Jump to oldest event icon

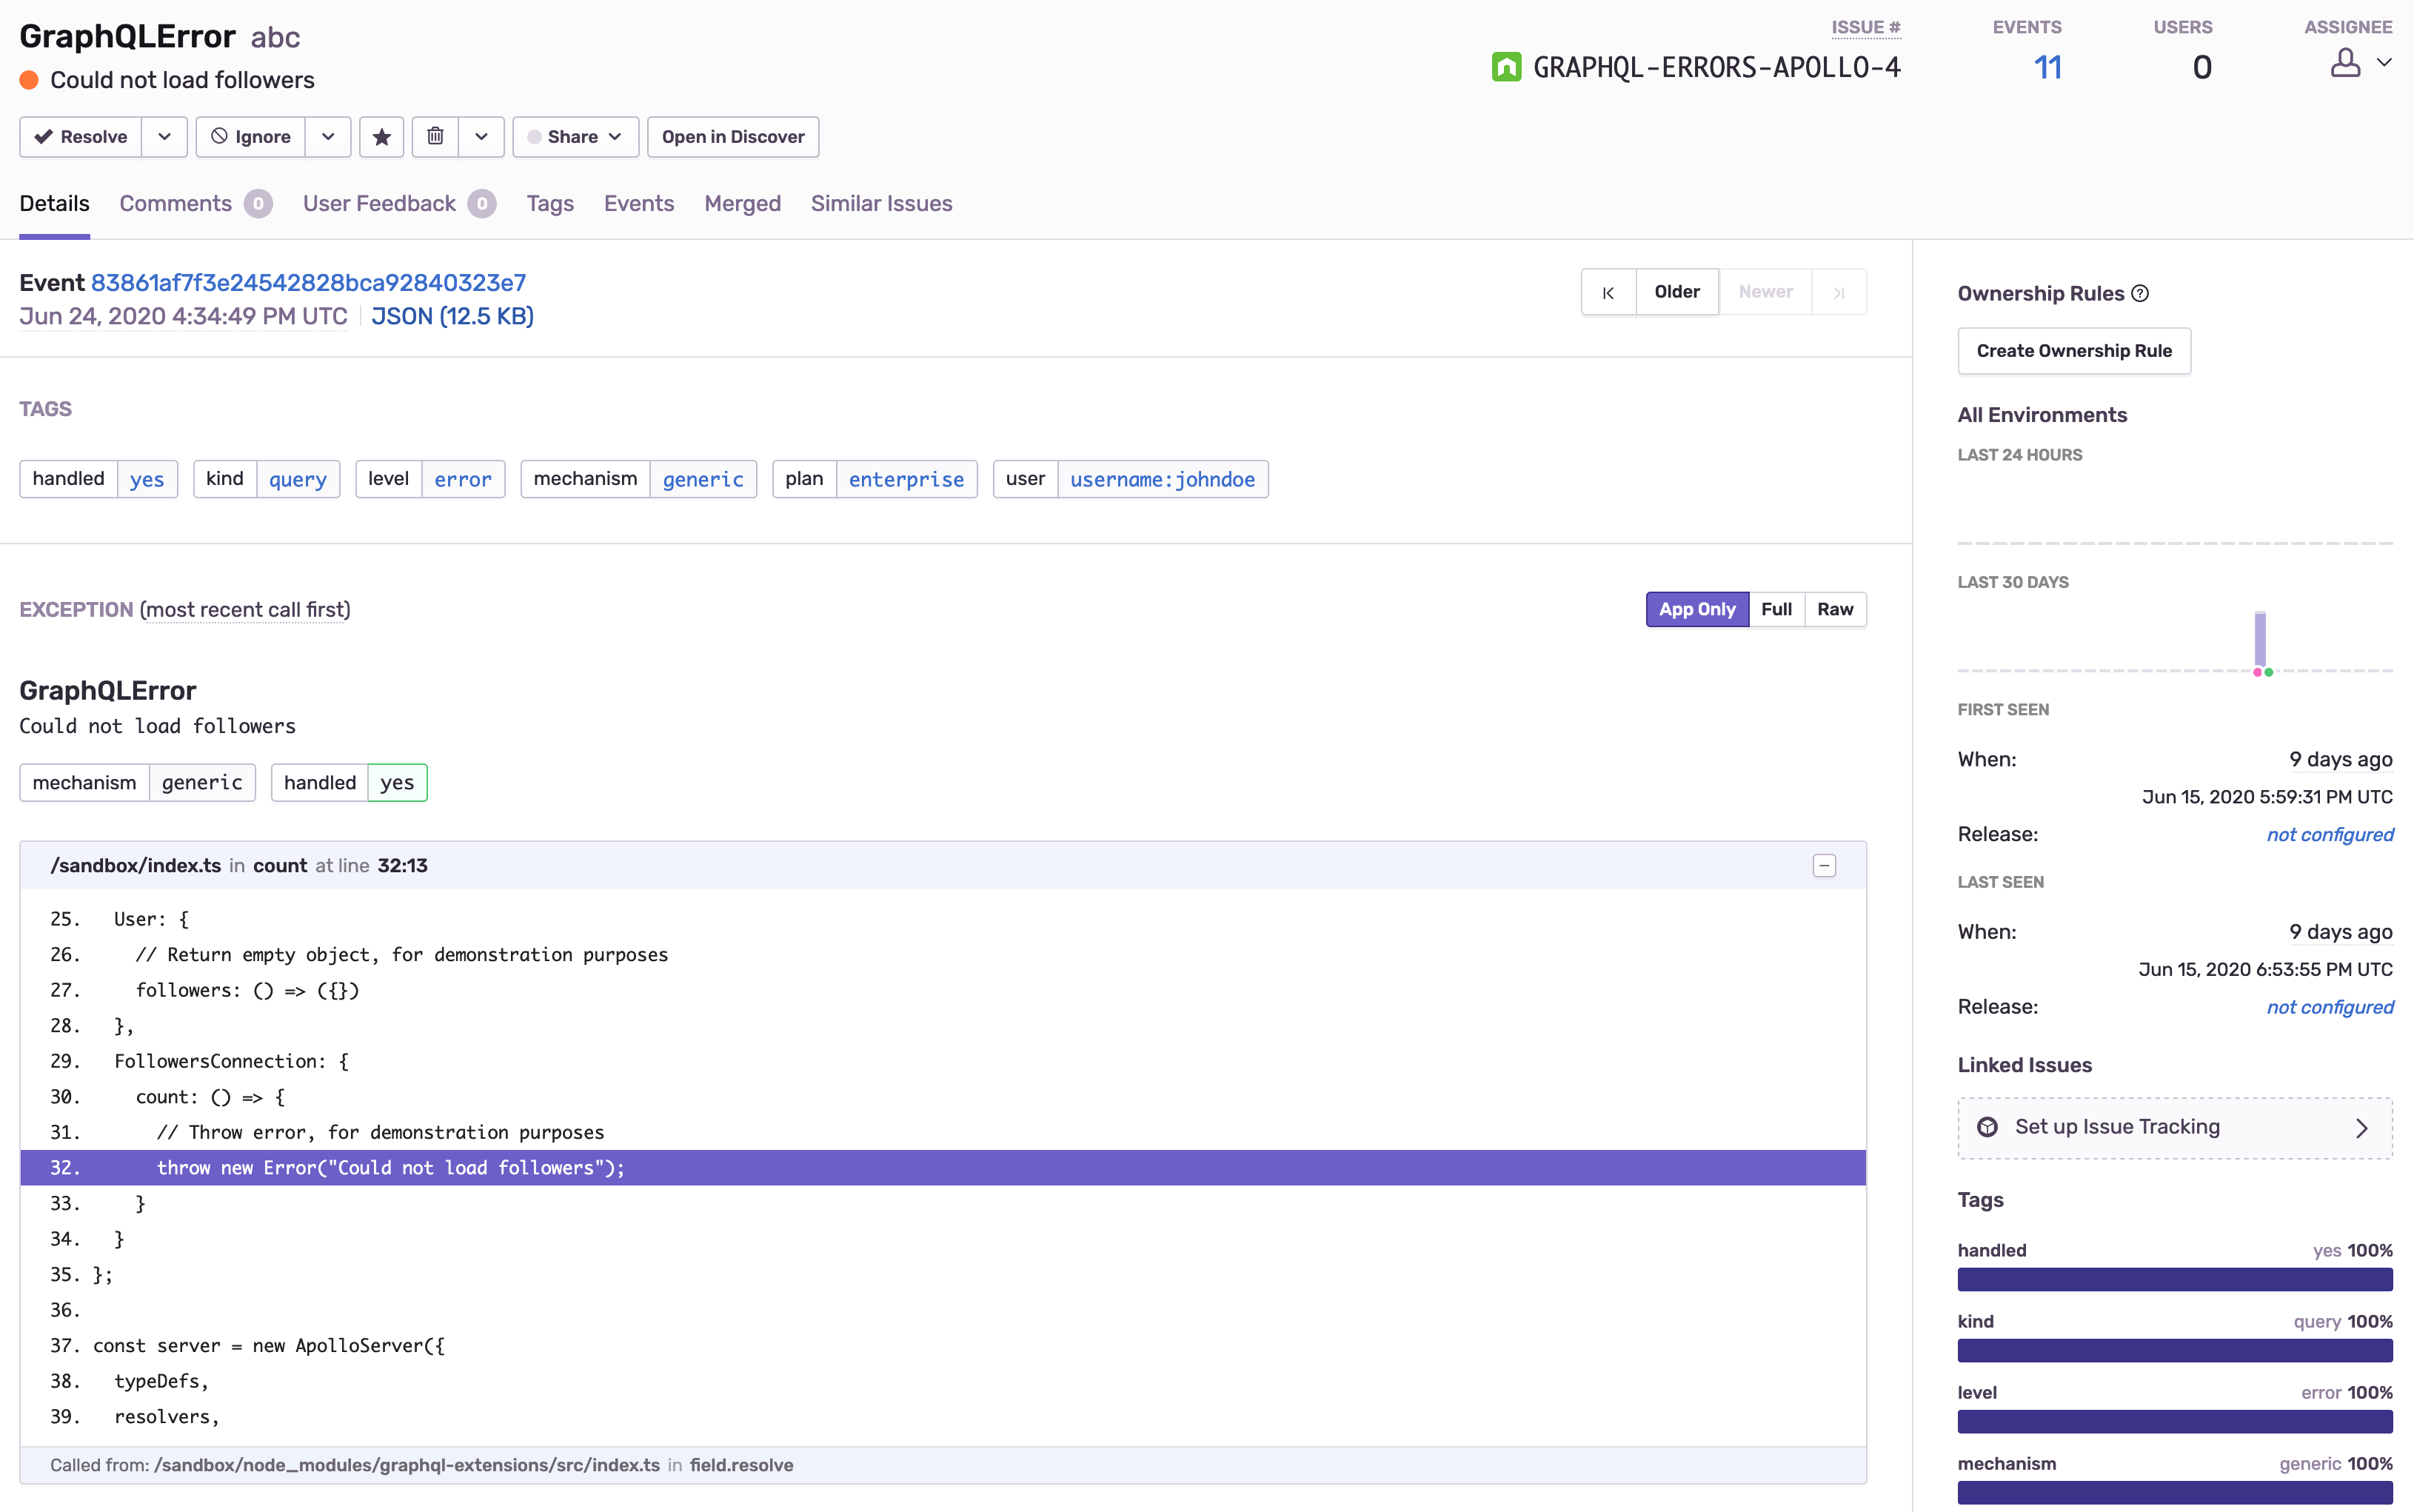(1608, 292)
